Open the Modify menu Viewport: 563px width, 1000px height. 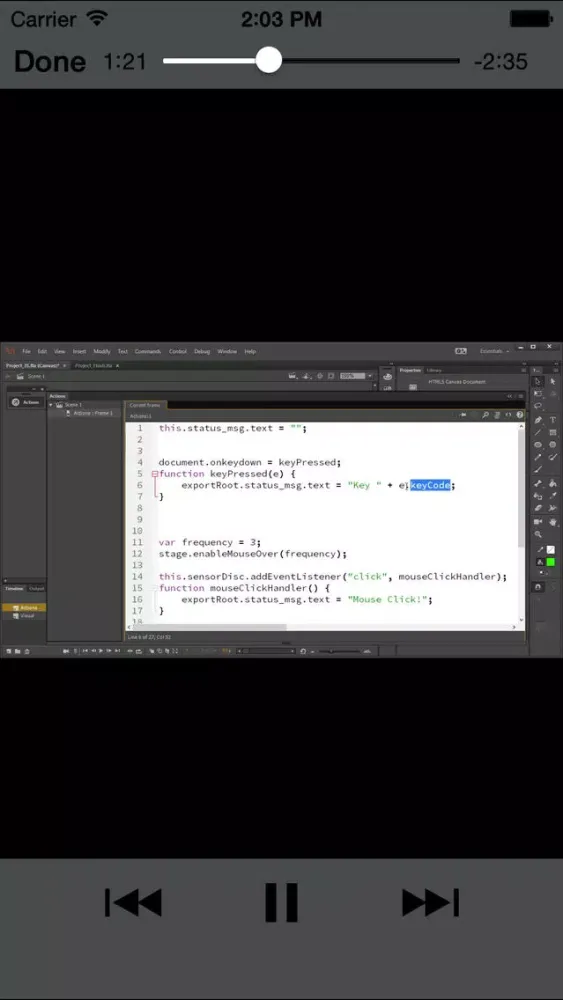click(102, 351)
